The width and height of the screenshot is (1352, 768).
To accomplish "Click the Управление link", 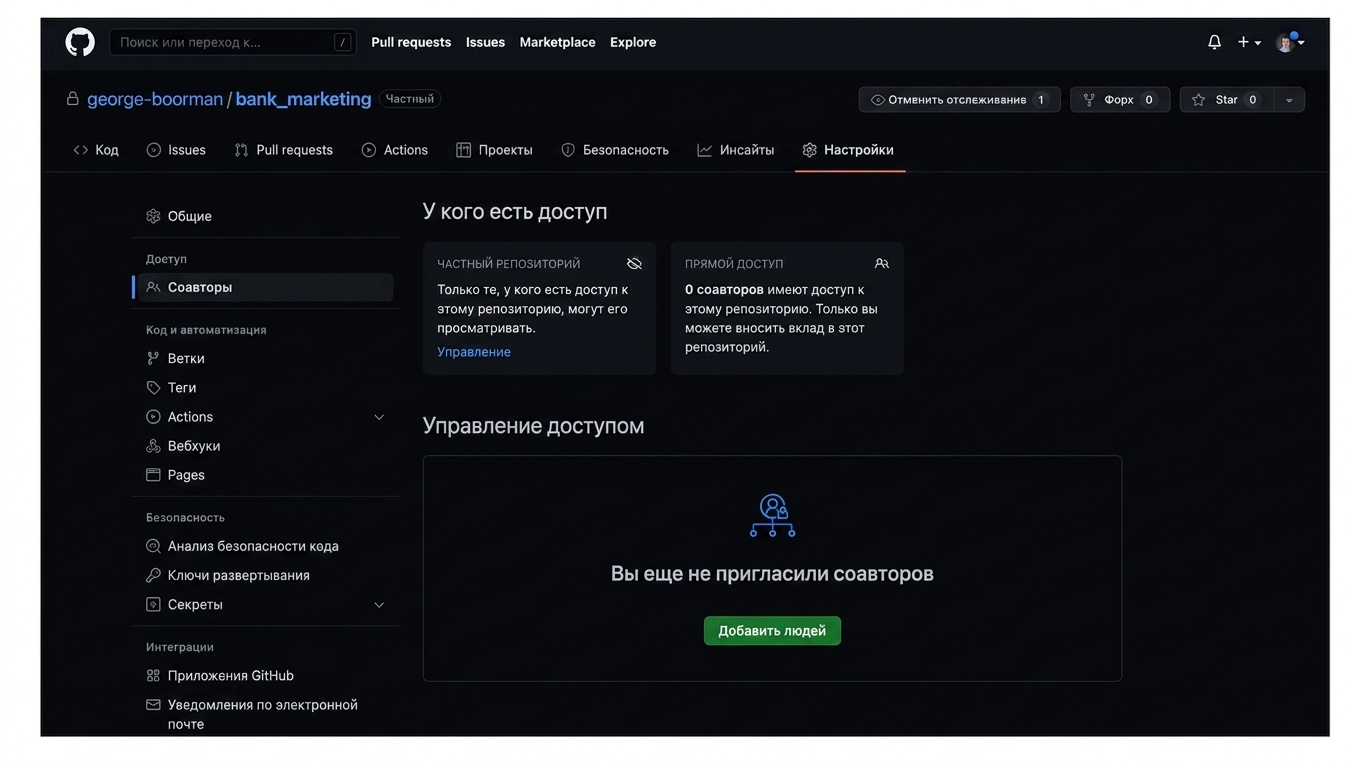I will (x=474, y=352).
